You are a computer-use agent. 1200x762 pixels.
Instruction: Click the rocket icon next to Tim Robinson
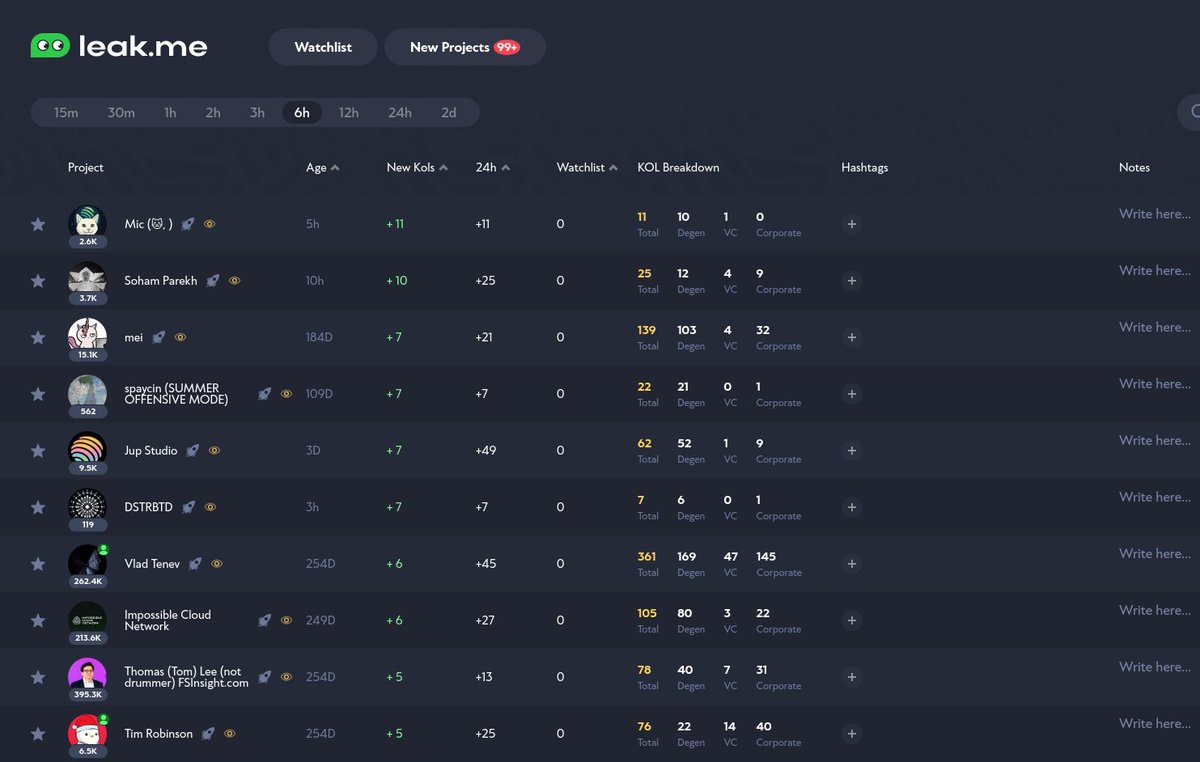coord(208,734)
